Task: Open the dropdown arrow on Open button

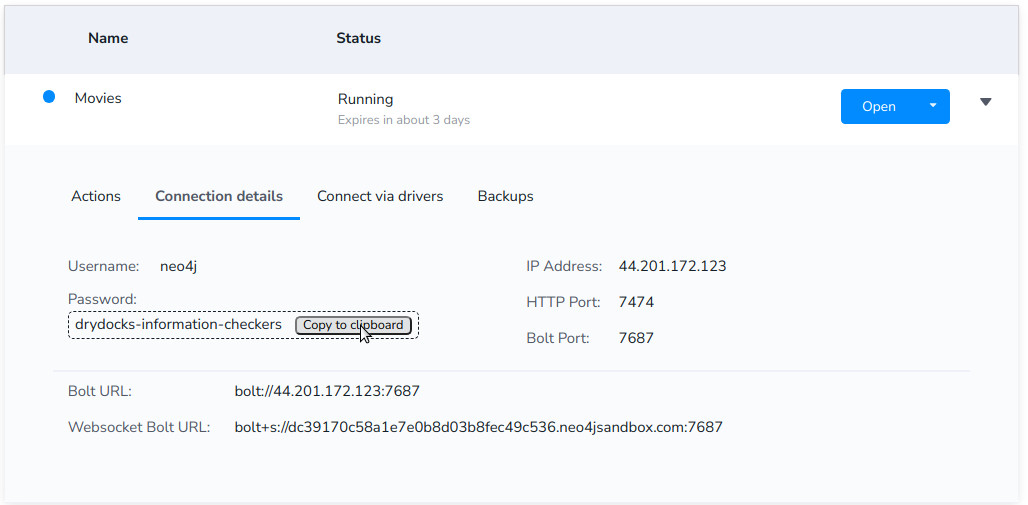Action: 933,106
